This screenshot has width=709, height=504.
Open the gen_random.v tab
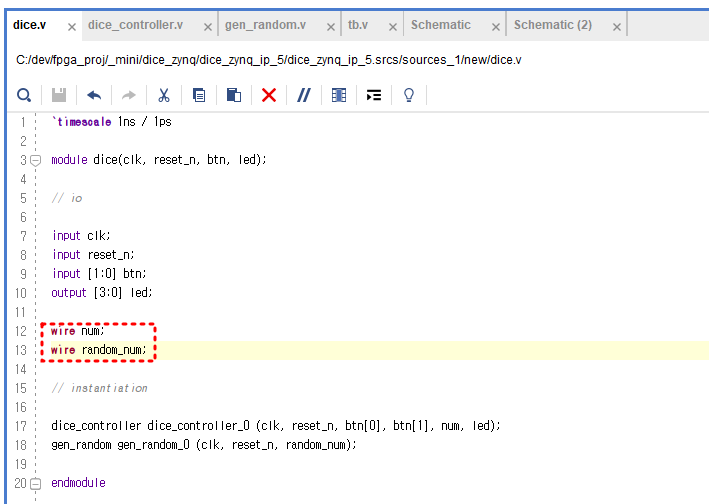click(265, 25)
